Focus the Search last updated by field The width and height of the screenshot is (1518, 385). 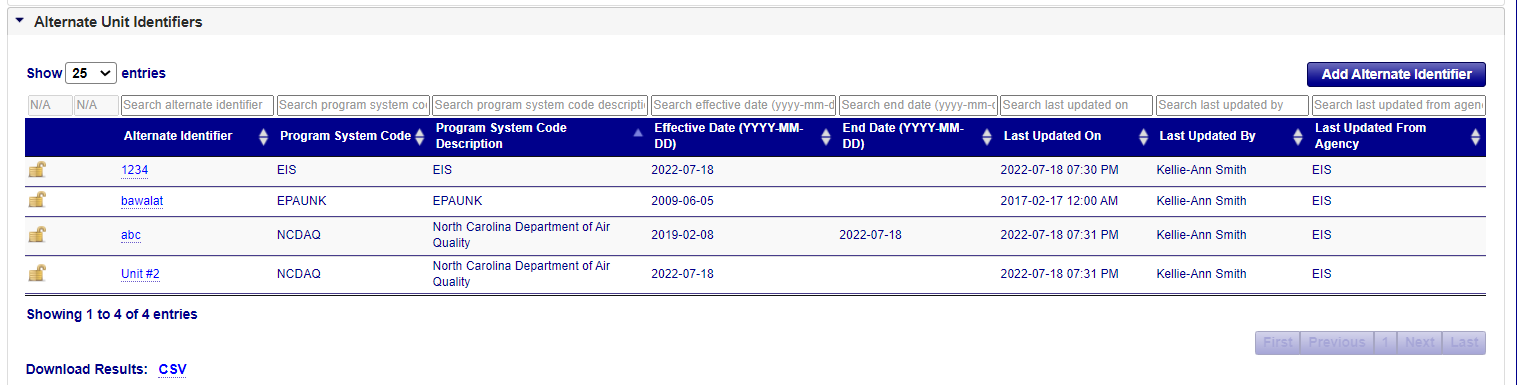[1232, 105]
